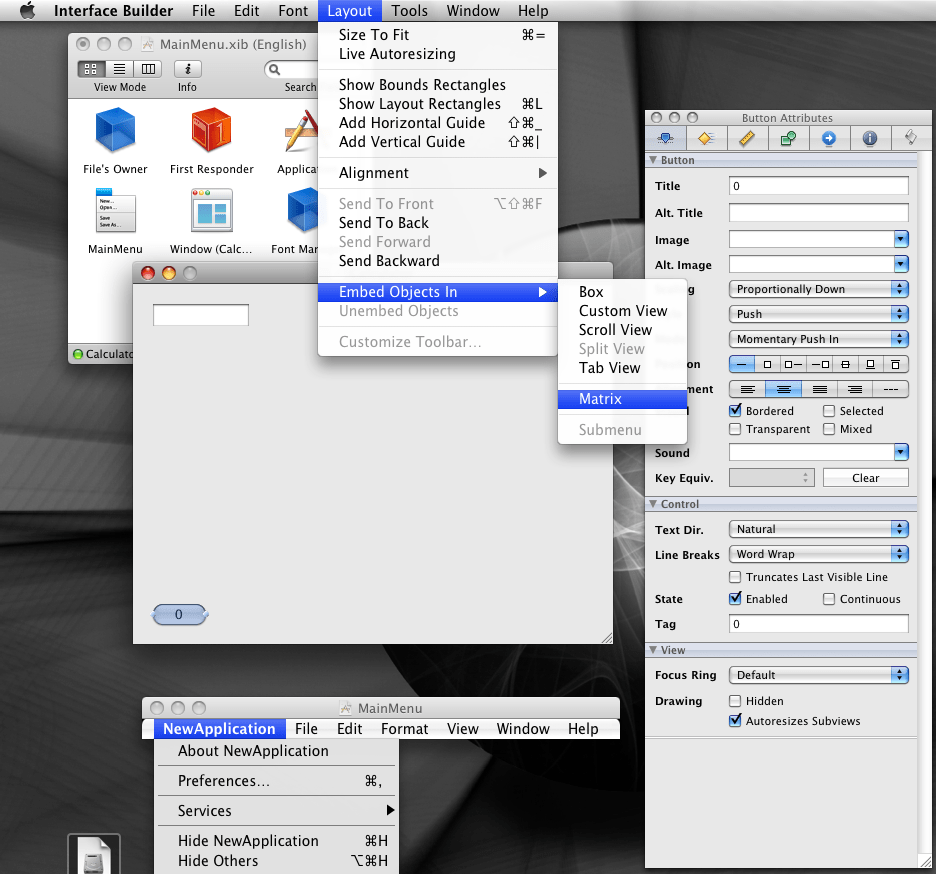
Task: Open the Focus Ring Default popup
Action: point(818,675)
